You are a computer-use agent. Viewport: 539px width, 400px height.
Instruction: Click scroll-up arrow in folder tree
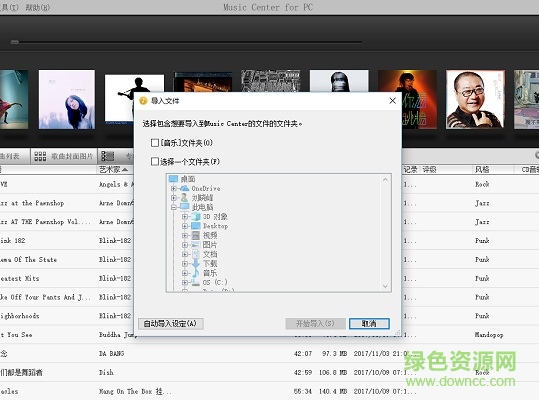(x=385, y=179)
